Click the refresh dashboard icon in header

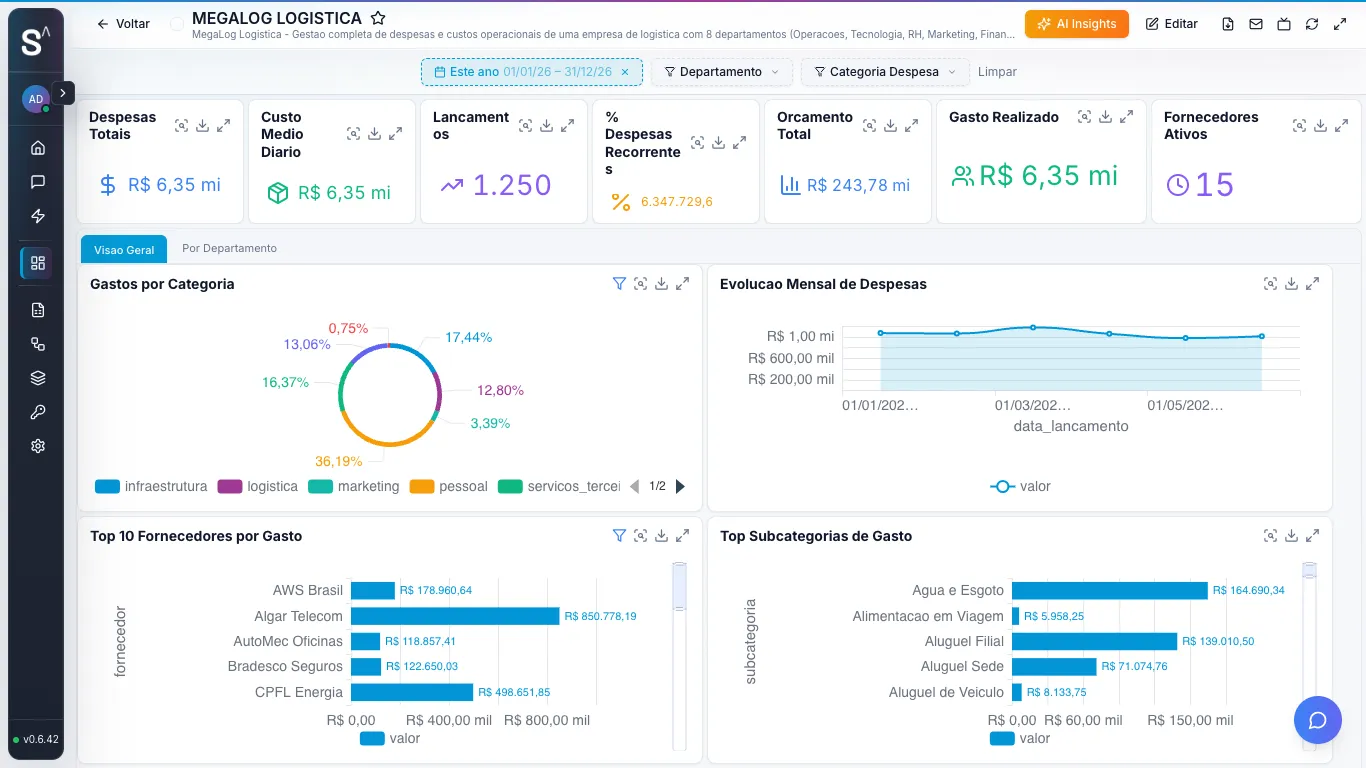tap(1312, 24)
